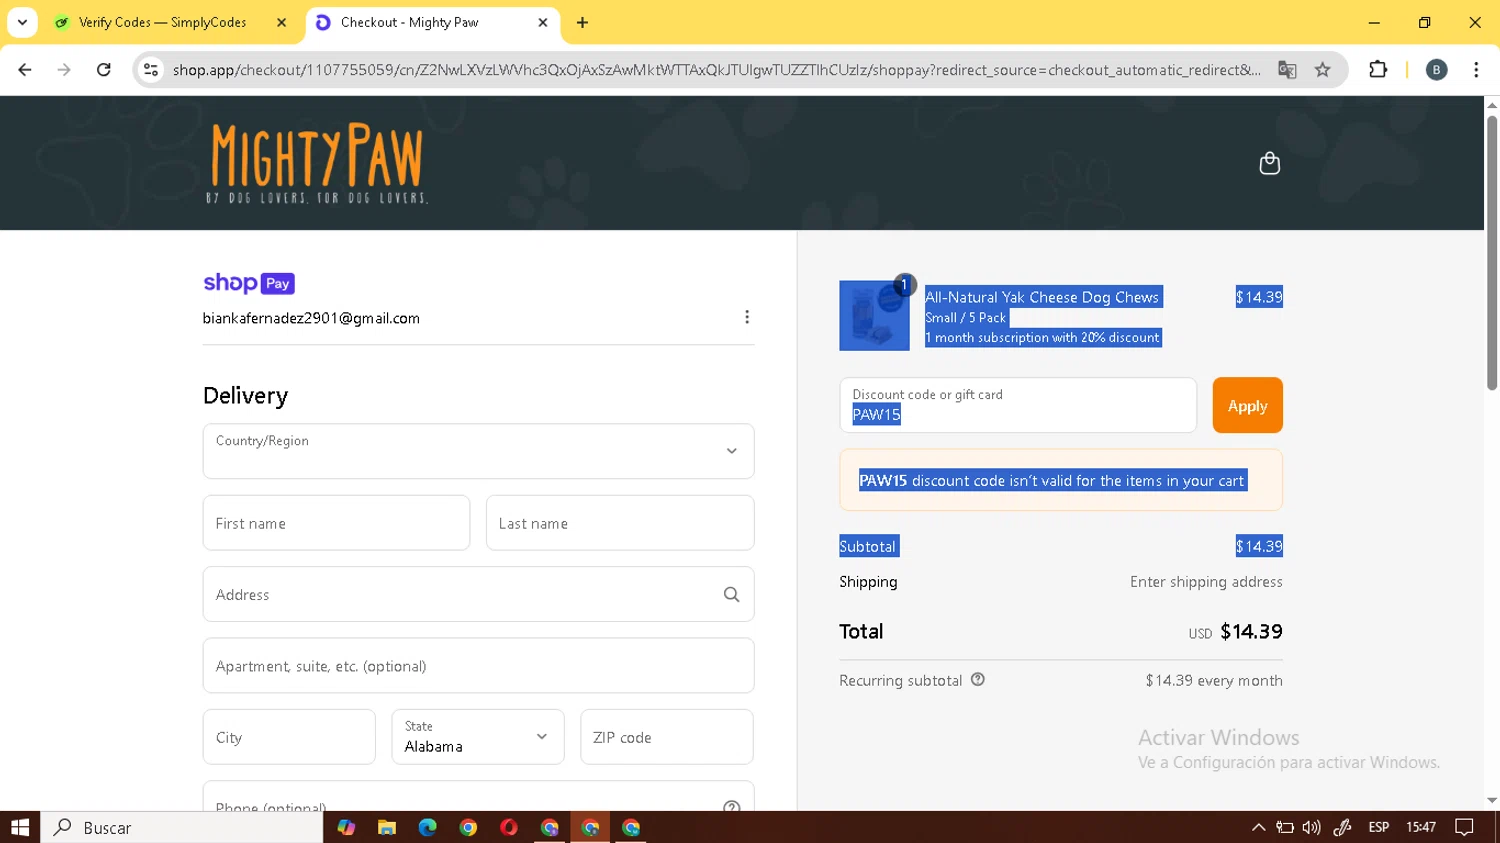Click the discount code field containing PAW15
Viewport: 1500px width, 843px height.
(x=1017, y=405)
